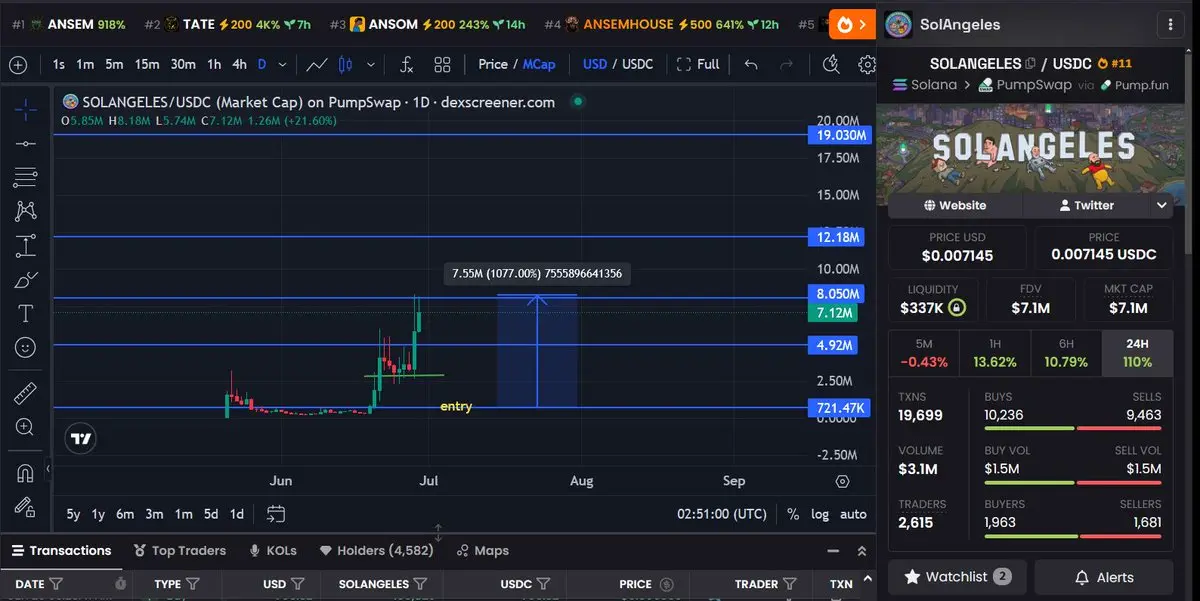
Task: Select the 24H stats tab
Action: click(1137, 353)
